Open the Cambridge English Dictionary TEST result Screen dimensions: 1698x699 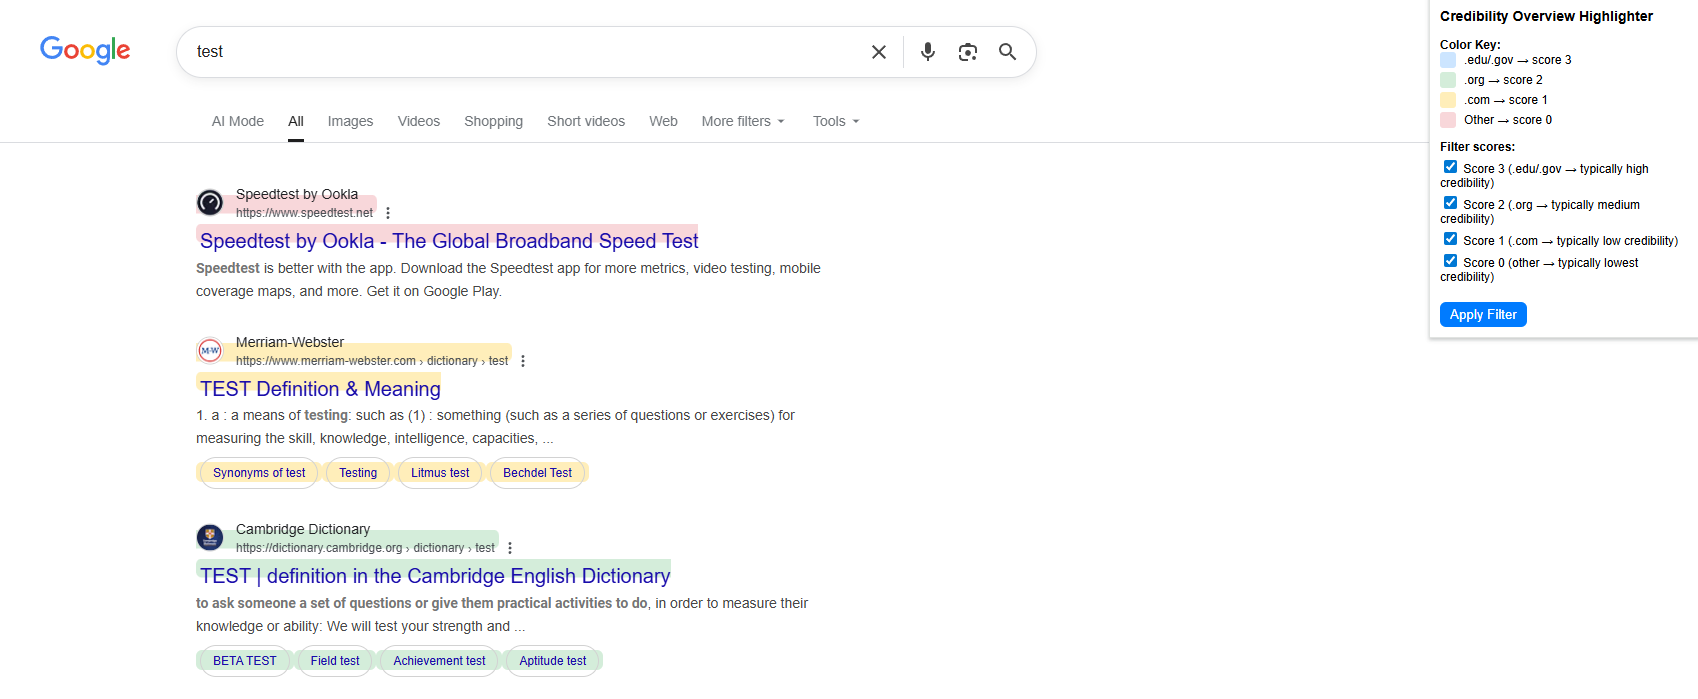[435, 576]
